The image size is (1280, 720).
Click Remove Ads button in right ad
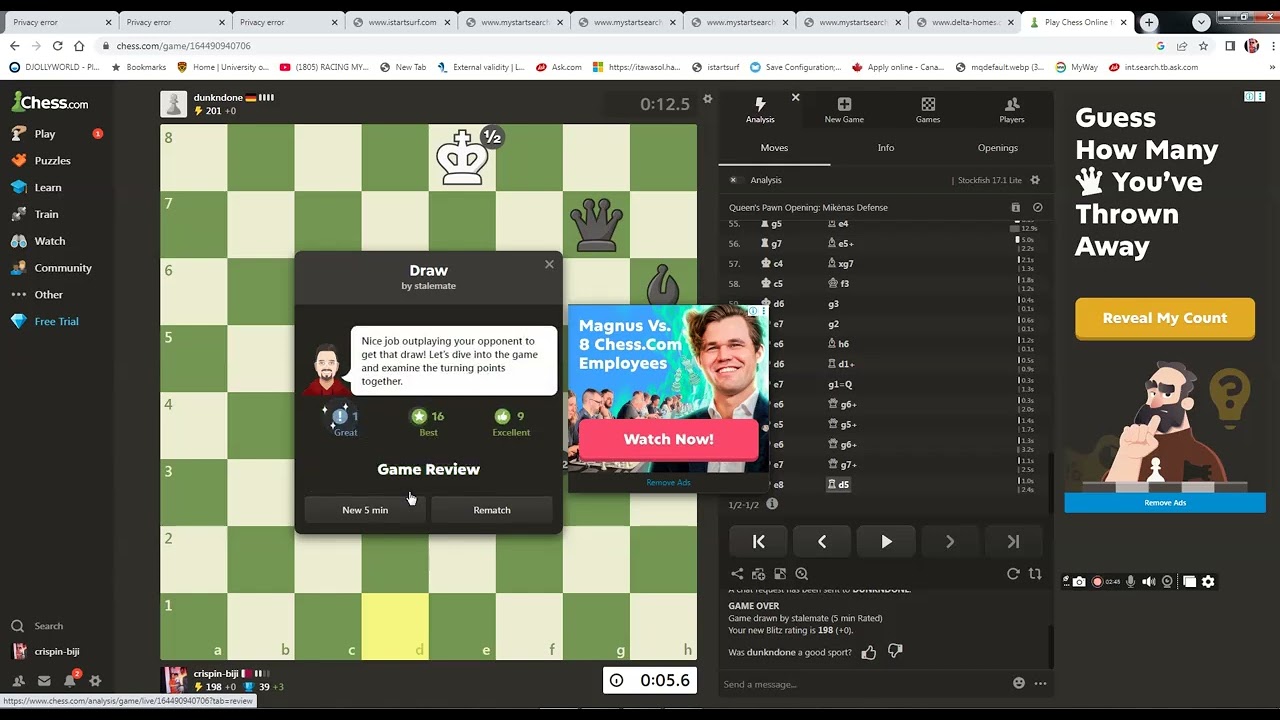[x=1165, y=503]
